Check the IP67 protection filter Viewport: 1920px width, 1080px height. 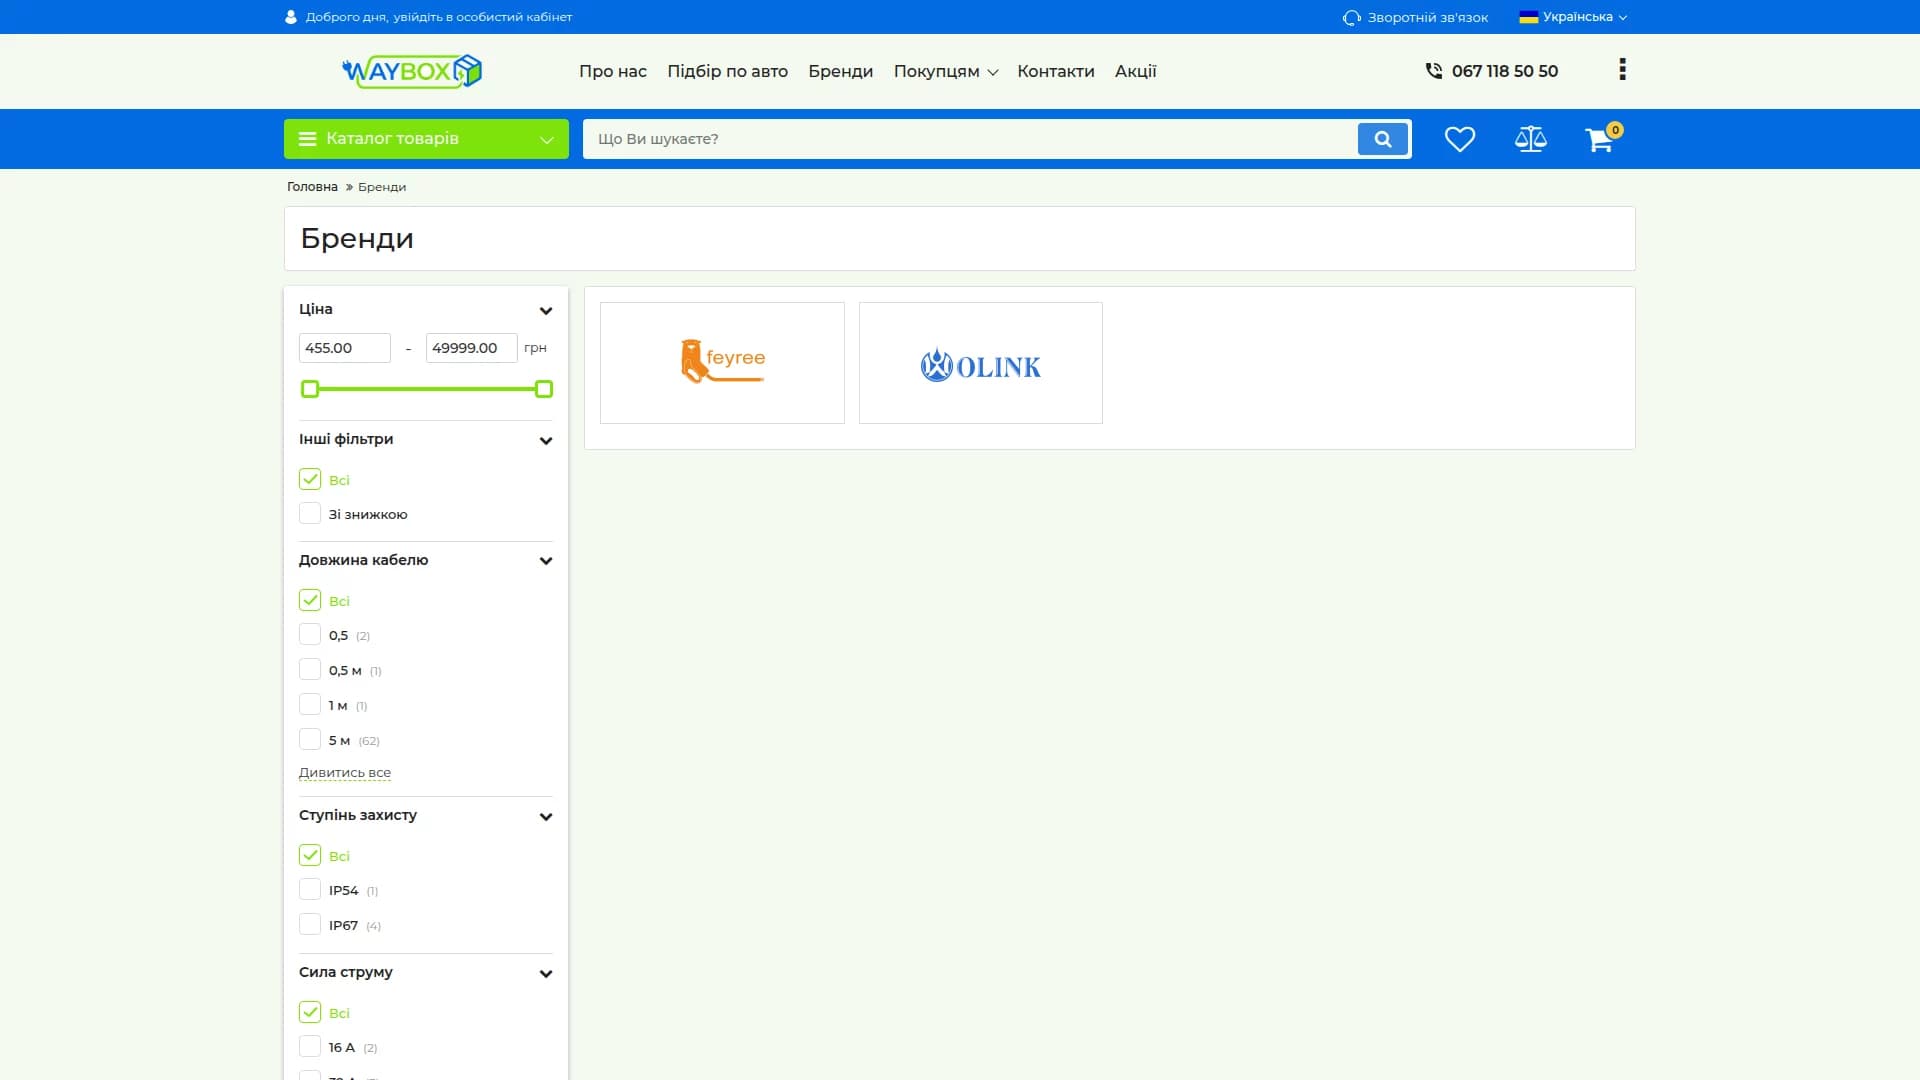pyautogui.click(x=310, y=925)
